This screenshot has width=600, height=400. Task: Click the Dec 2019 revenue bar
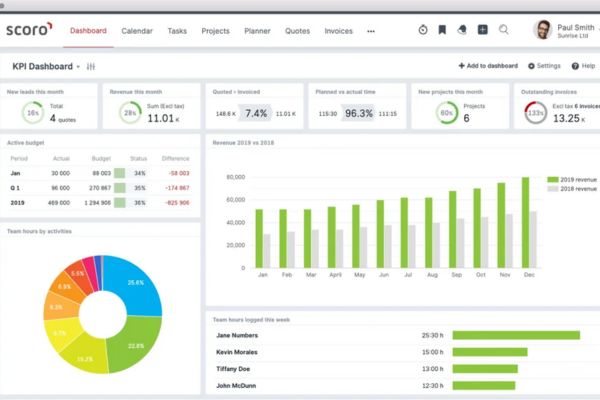point(525,222)
